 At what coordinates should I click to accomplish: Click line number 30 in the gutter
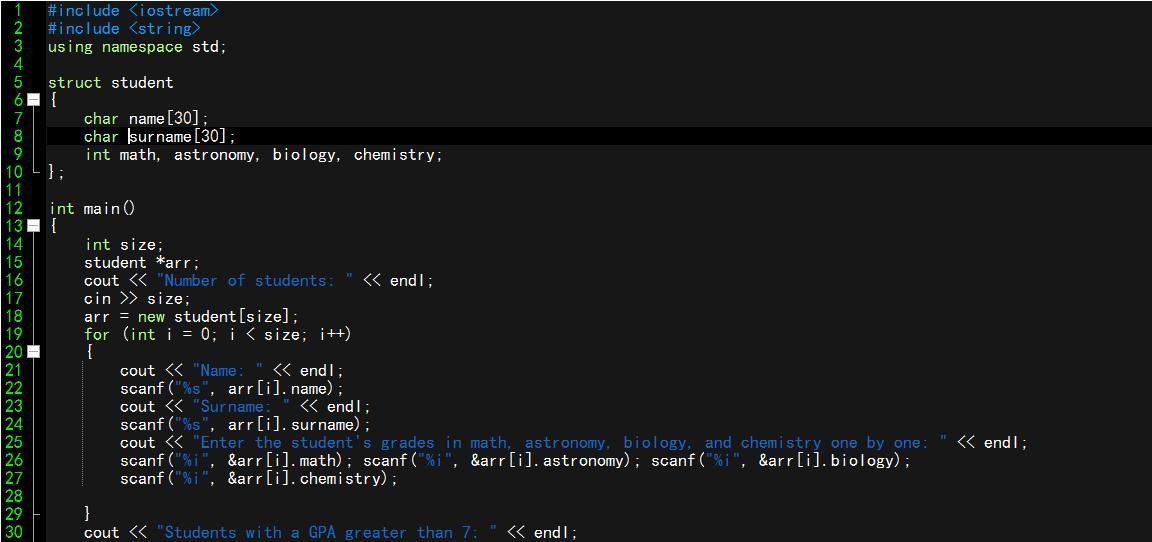pos(13,532)
